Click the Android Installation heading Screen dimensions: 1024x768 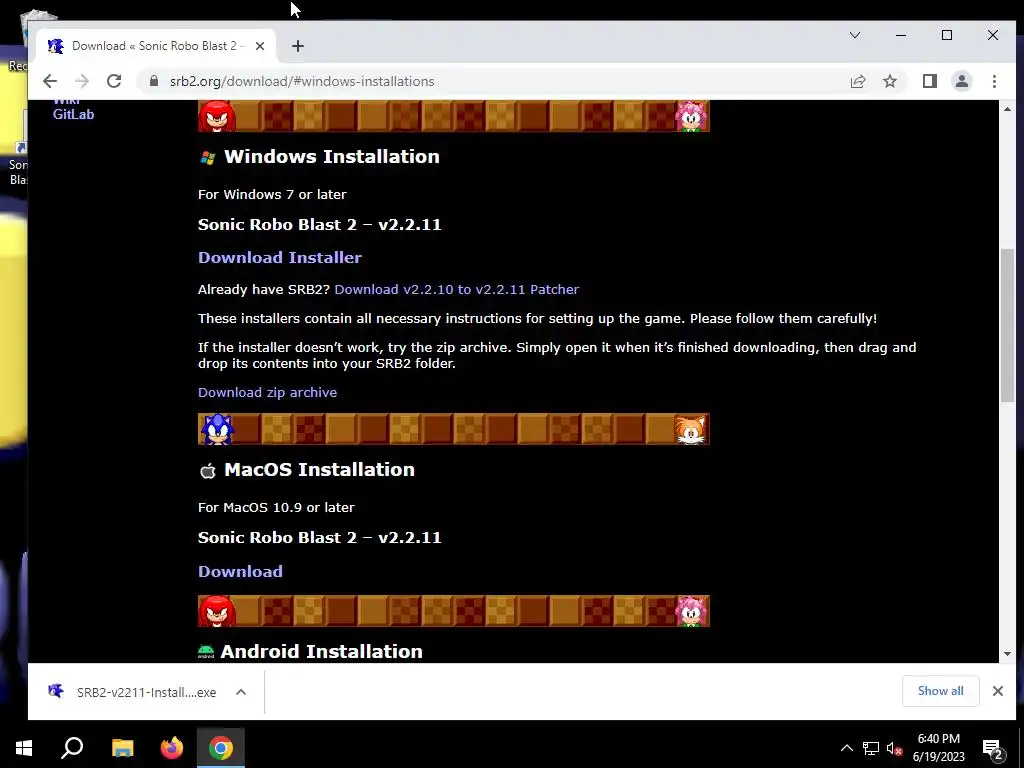321,651
